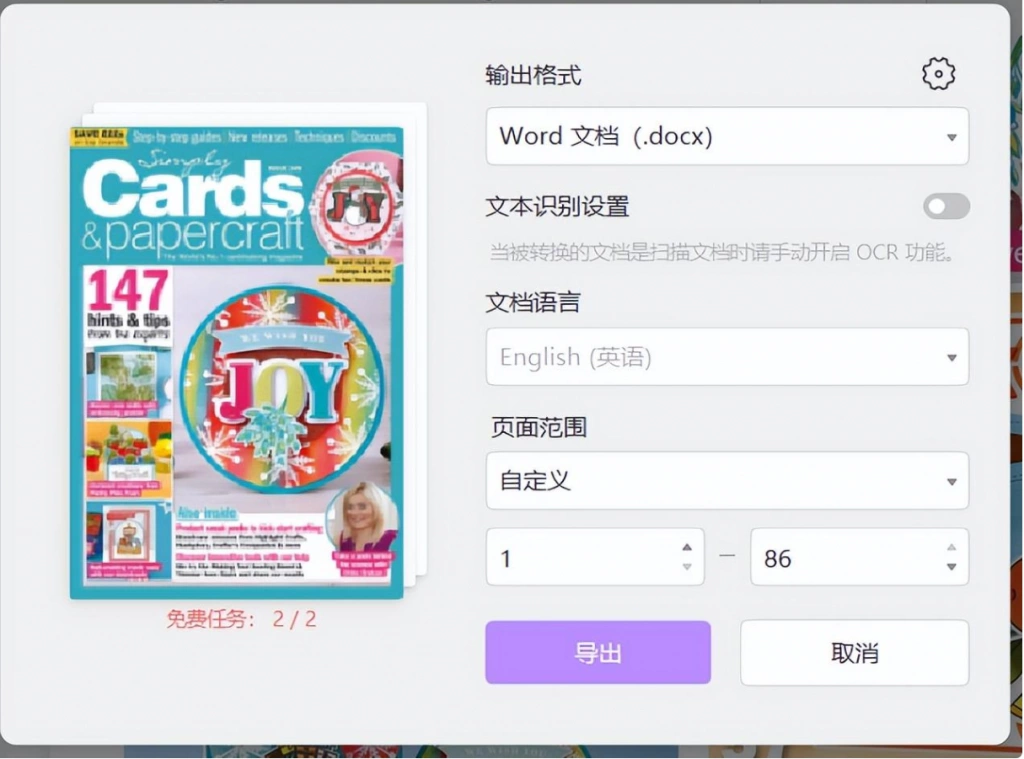1024x759 pixels.
Task: Toggle the 文本识别设置 OCR switch
Action: pyautogui.click(x=946, y=206)
